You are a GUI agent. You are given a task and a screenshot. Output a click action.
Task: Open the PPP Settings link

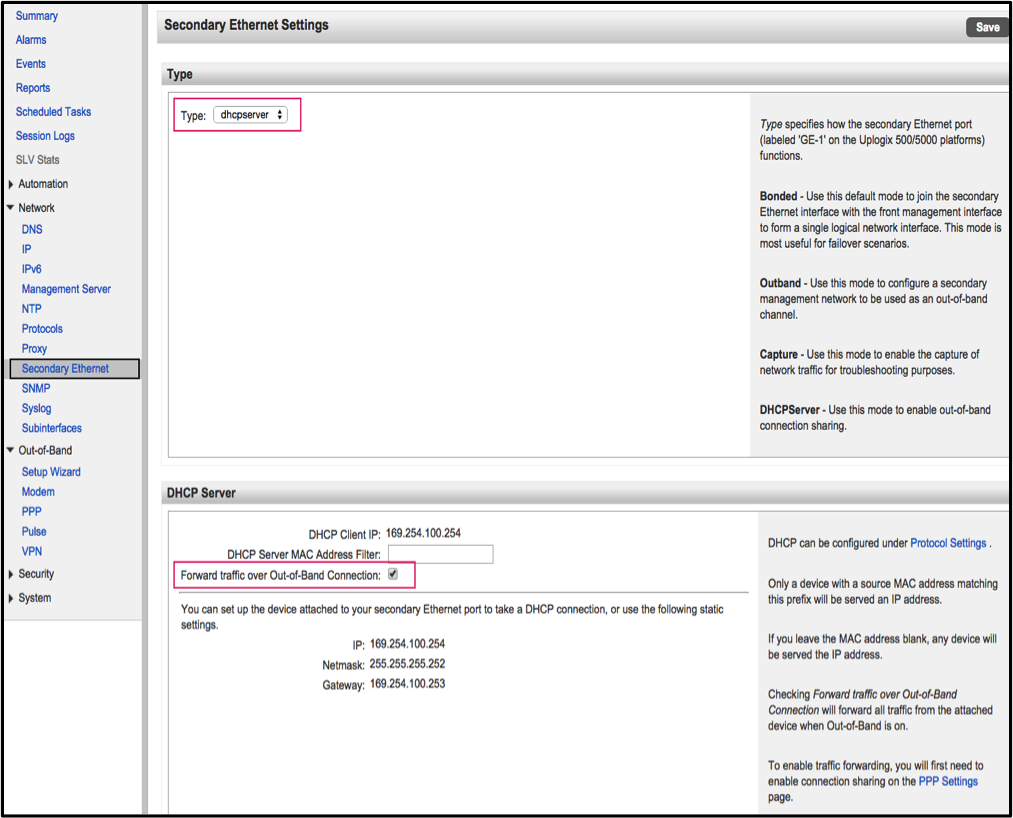(x=948, y=781)
